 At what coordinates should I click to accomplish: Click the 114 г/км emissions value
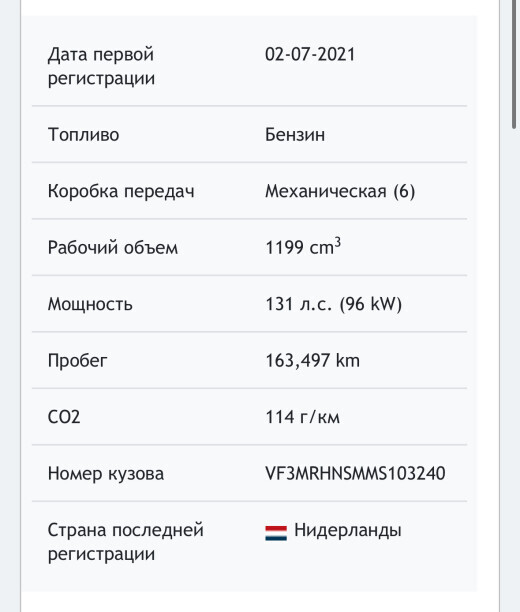(x=303, y=417)
